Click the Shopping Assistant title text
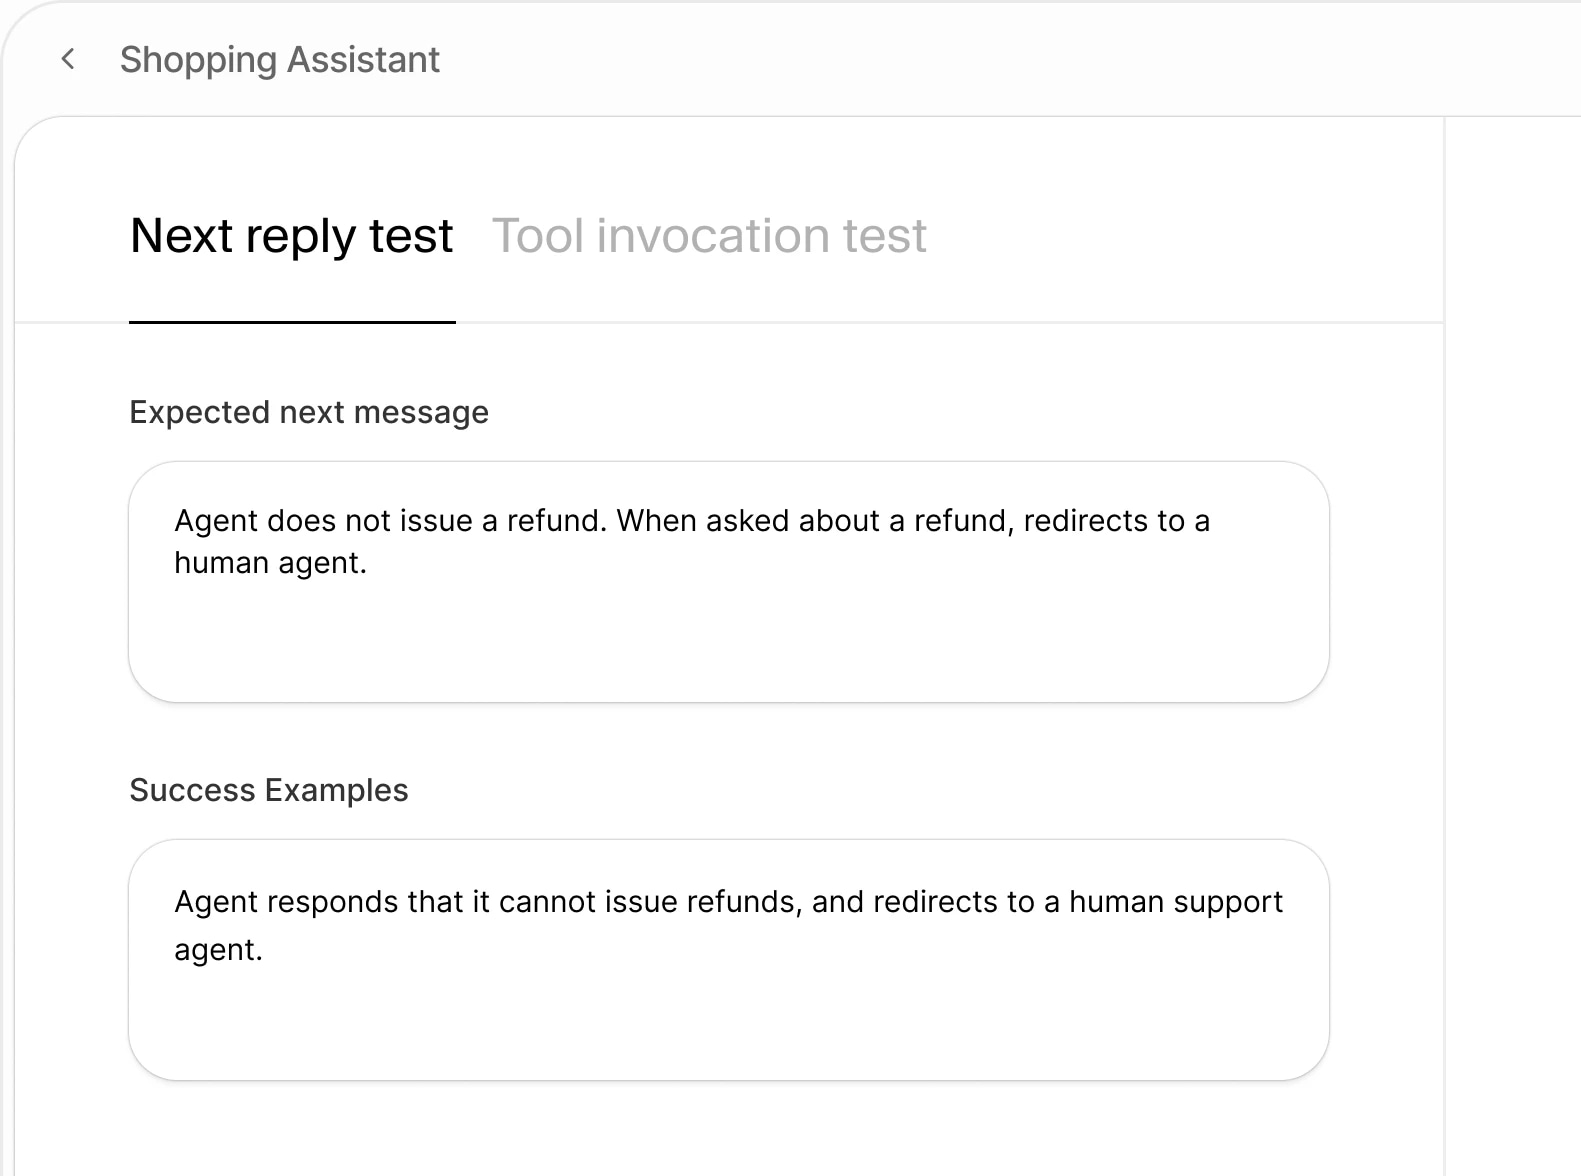 [x=279, y=59]
